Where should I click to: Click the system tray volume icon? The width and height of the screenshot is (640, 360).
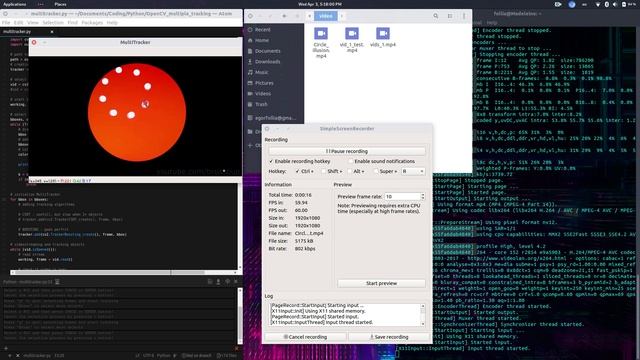coord(615,4)
